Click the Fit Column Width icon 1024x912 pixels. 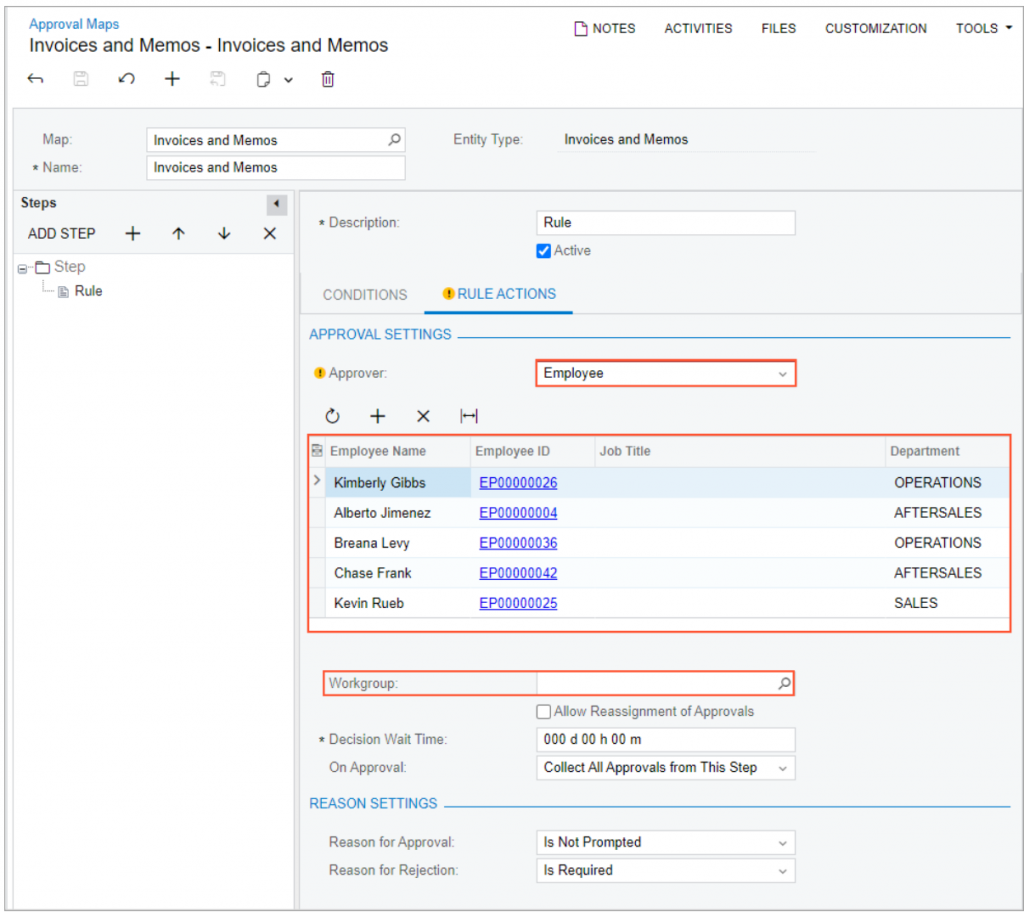(x=468, y=416)
